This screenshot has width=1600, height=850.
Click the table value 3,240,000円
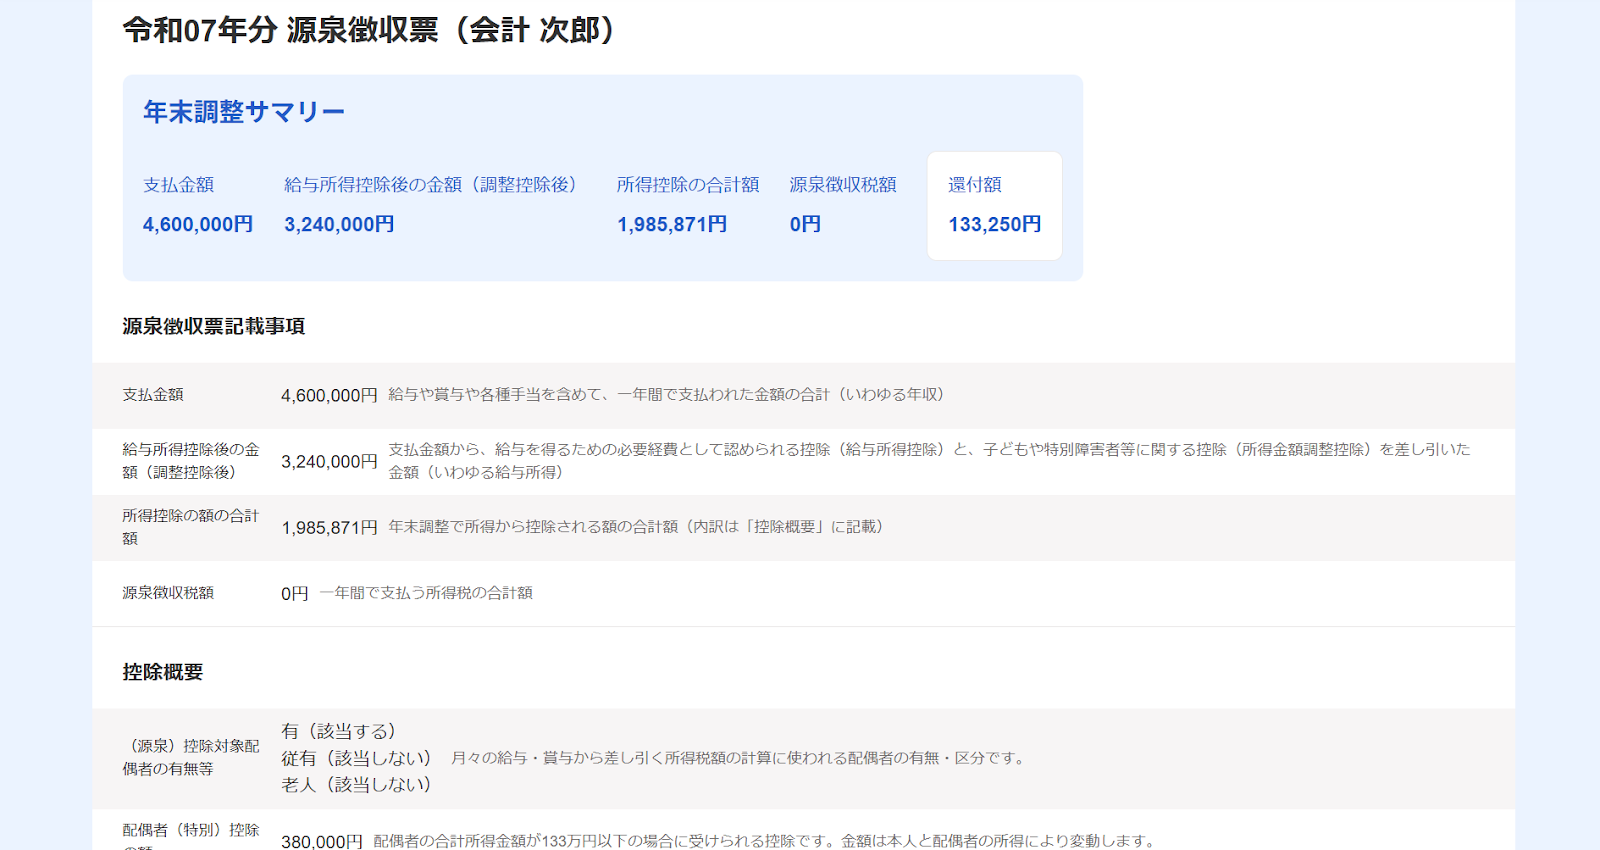point(329,462)
